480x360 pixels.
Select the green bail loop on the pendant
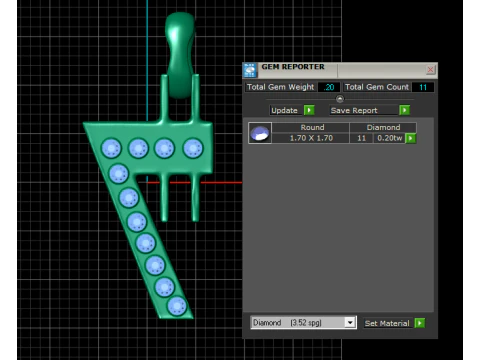180,55
